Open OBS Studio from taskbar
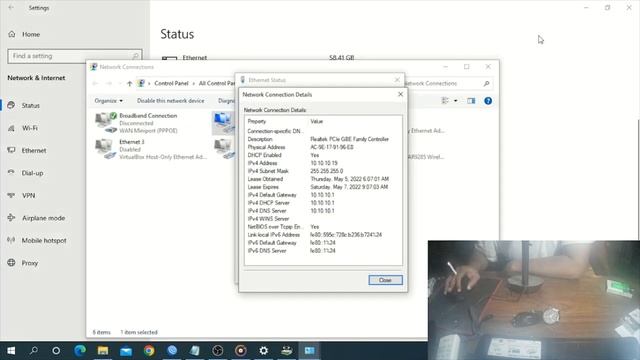 click(218, 350)
